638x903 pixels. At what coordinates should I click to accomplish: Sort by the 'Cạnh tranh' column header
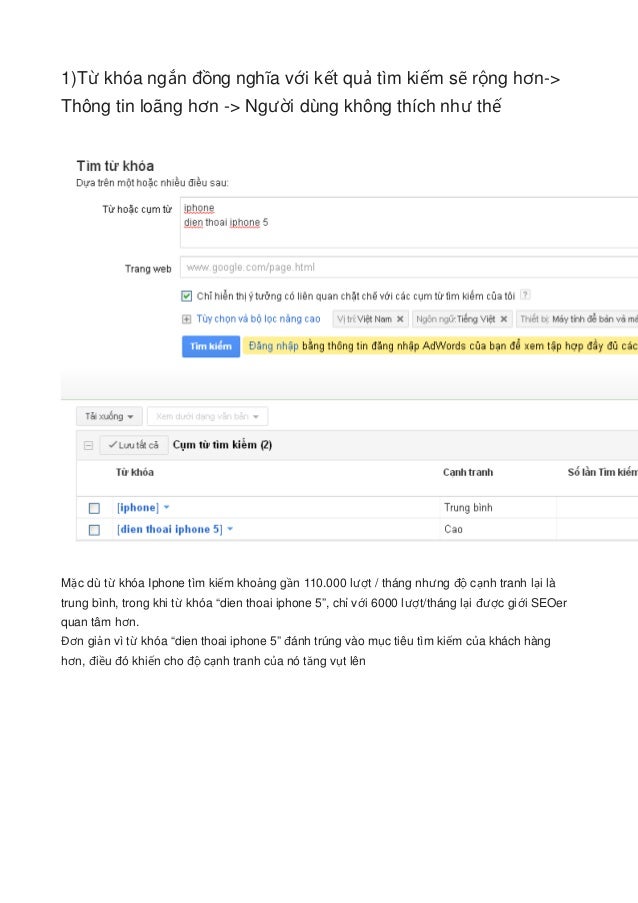[468, 472]
